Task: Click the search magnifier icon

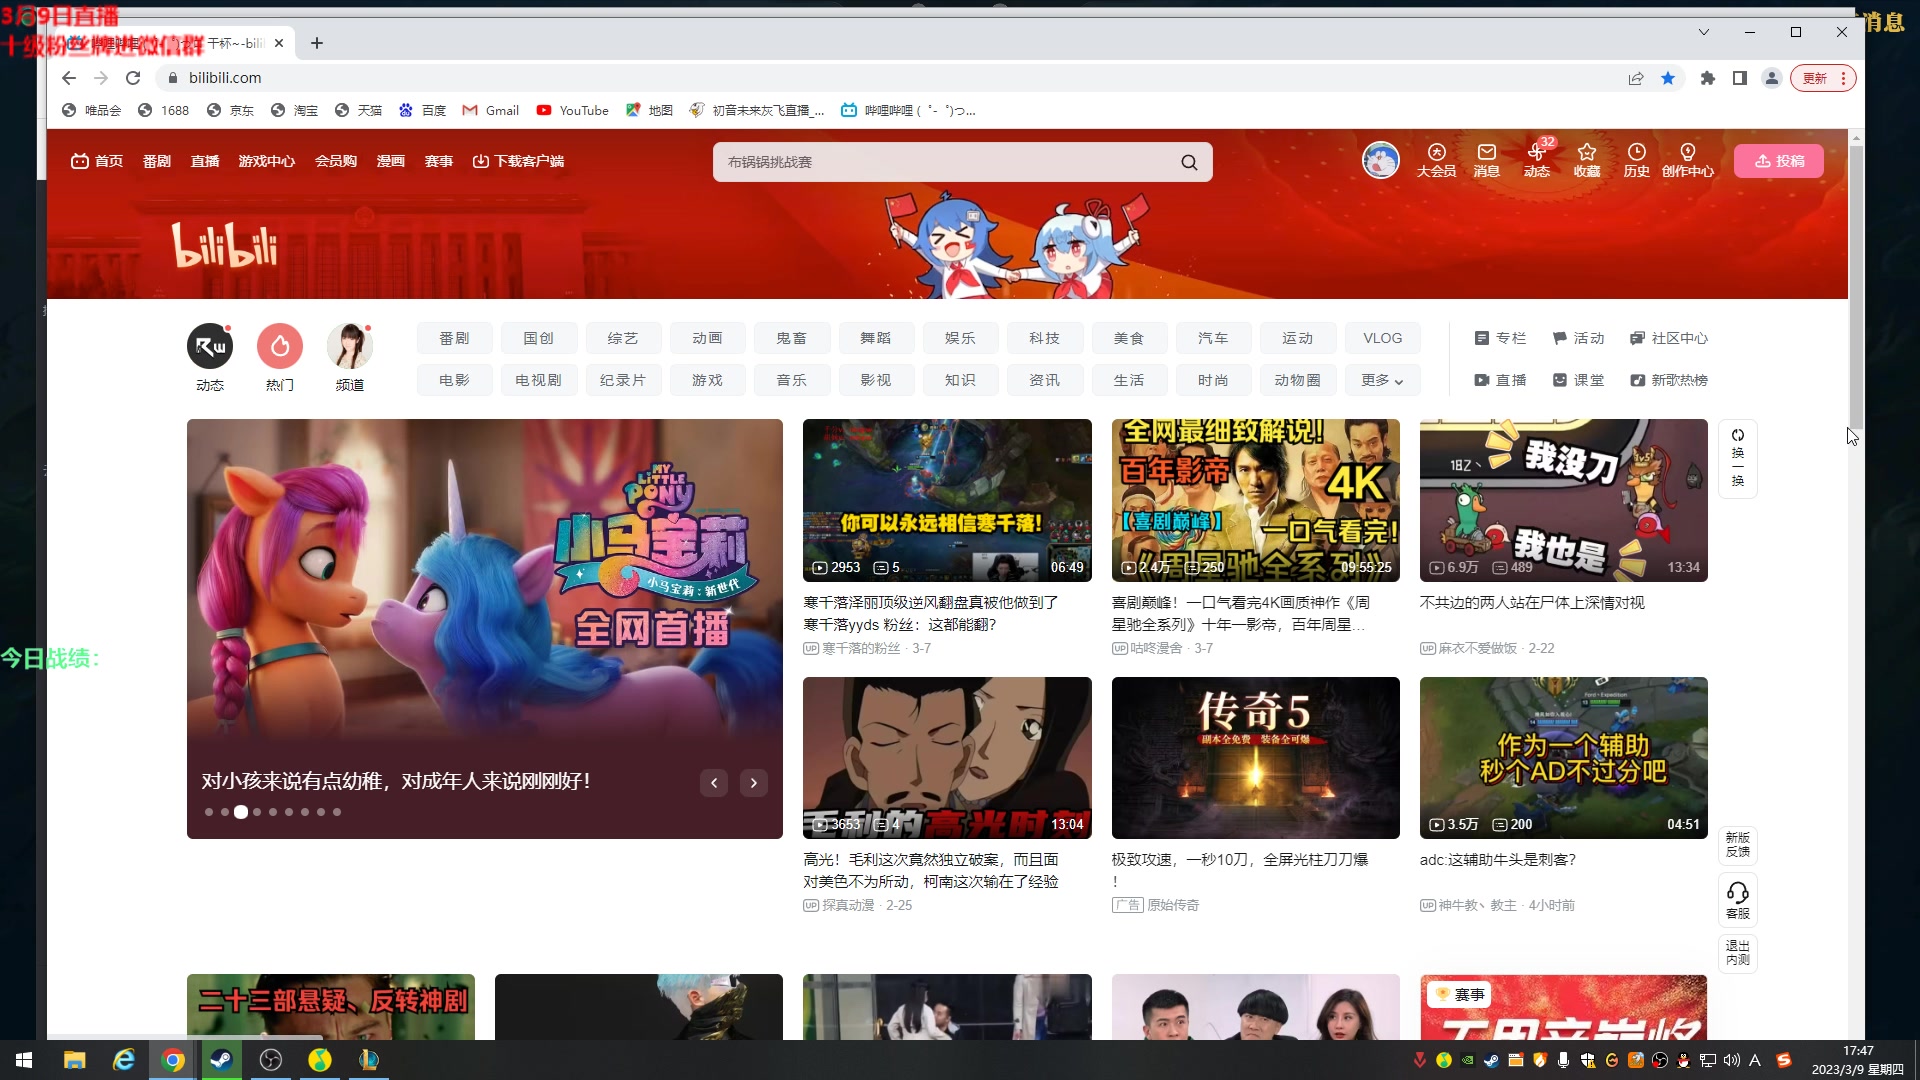Action: coord(1188,161)
